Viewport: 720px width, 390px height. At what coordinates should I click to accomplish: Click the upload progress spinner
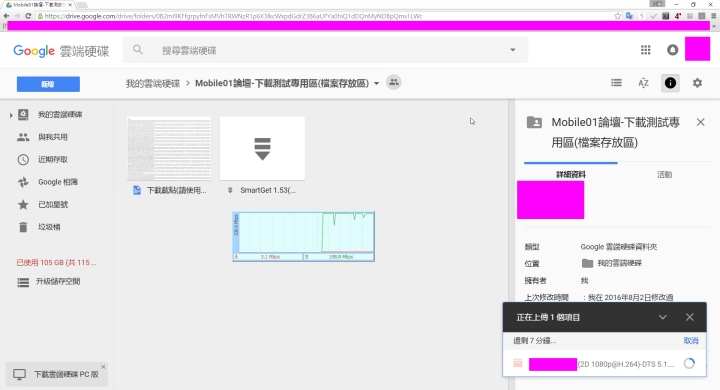[689, 363]
